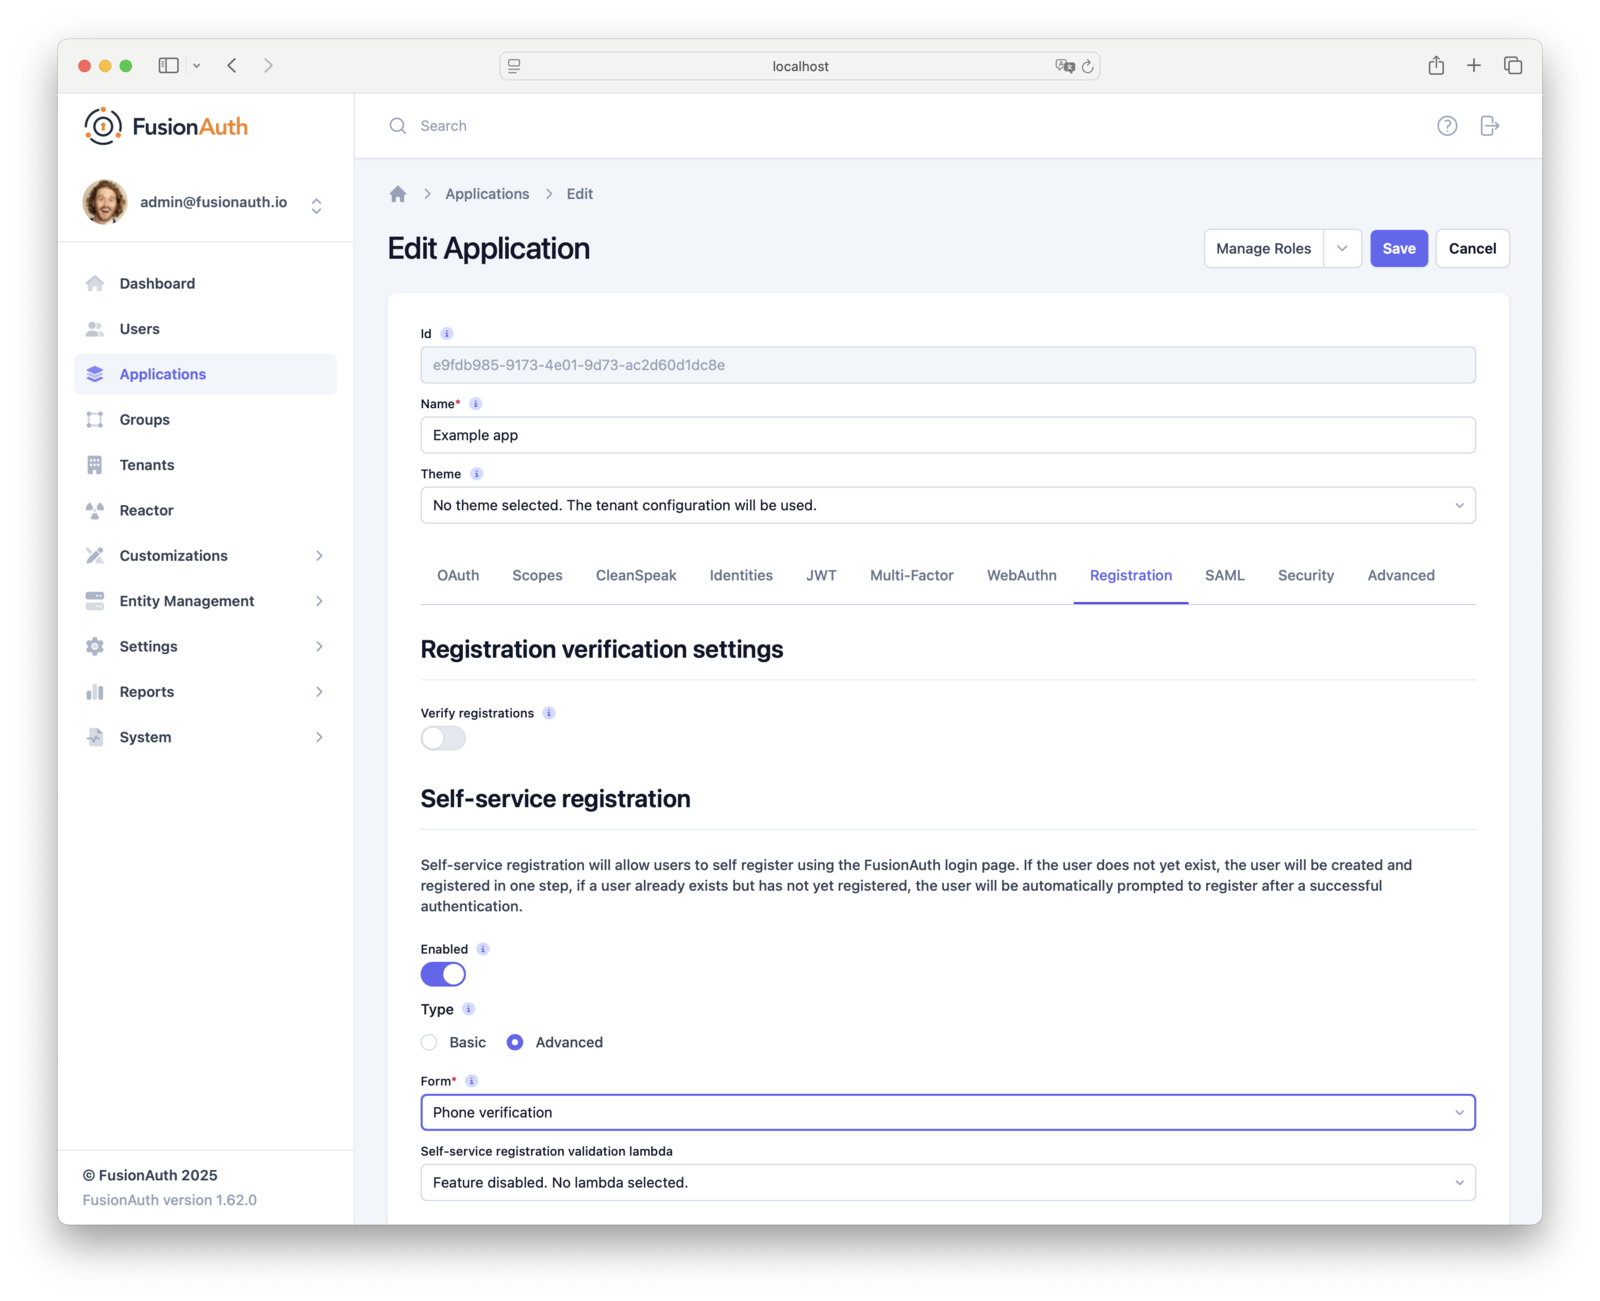Click the logout icon in the header
This screenshot has width=1600, height=1301.
click(x=1489, y=125)
